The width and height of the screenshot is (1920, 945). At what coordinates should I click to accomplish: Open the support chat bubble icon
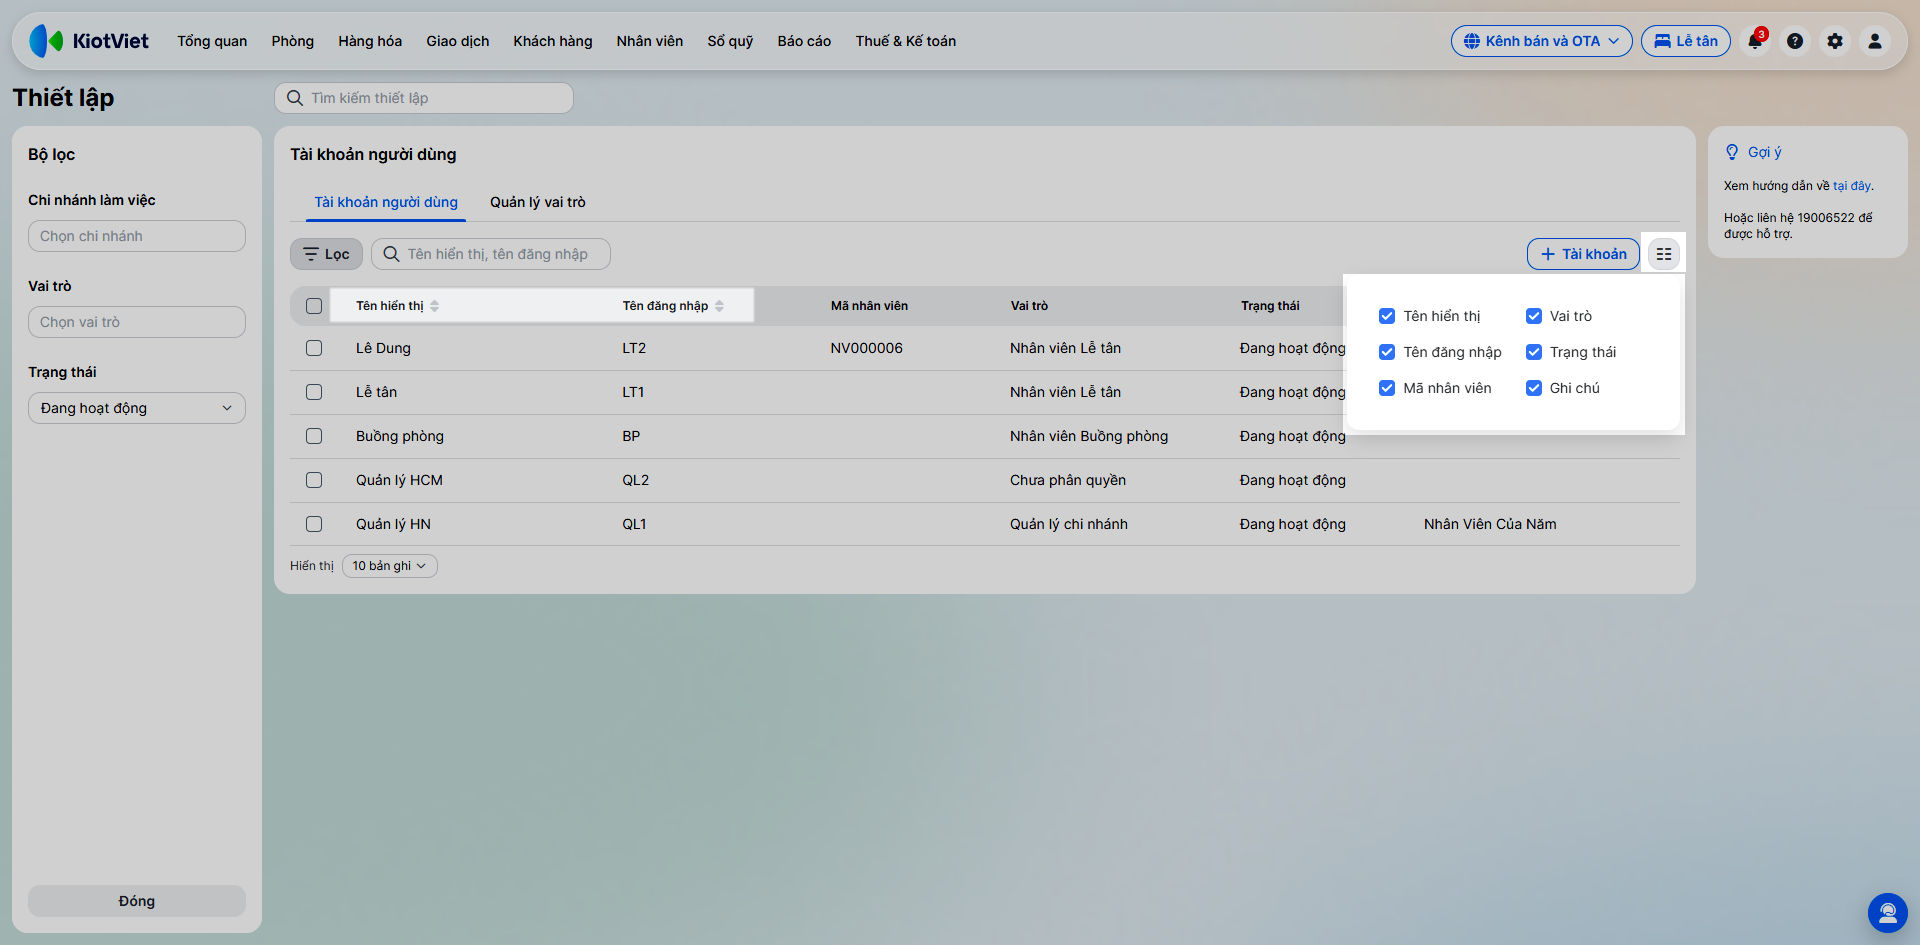1888,913
